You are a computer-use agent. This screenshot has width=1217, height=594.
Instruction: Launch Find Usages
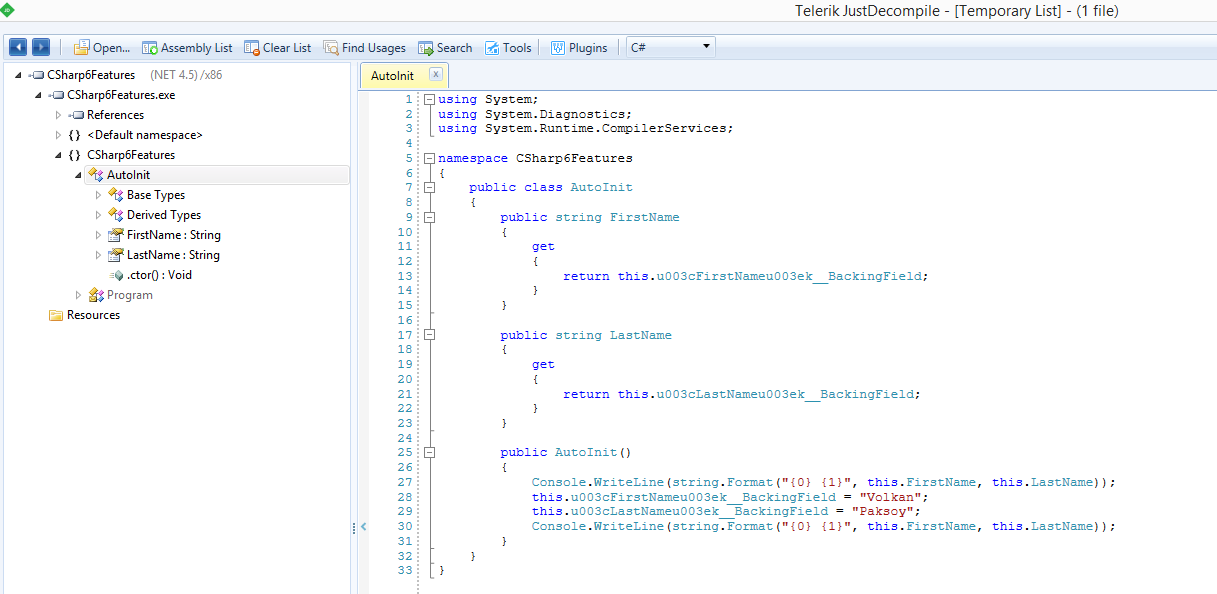pos(364,46)
